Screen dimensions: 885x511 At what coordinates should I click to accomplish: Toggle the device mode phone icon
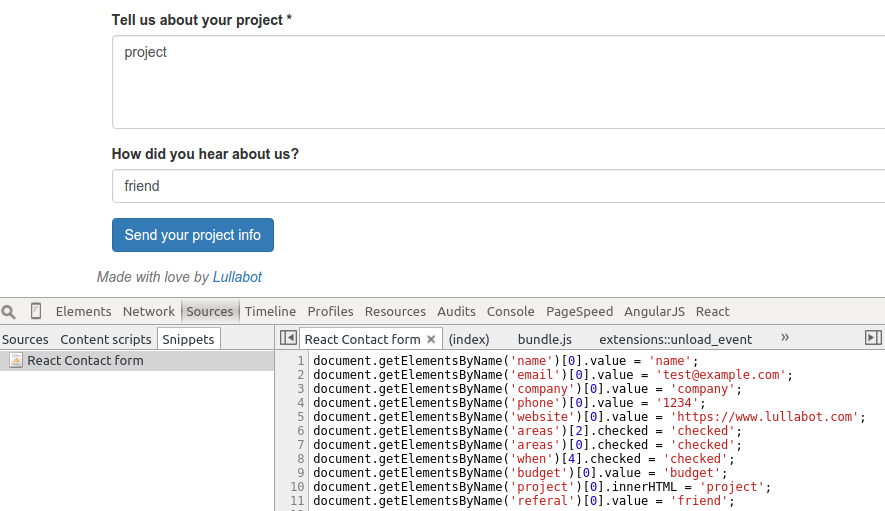(x=36, y=311)
